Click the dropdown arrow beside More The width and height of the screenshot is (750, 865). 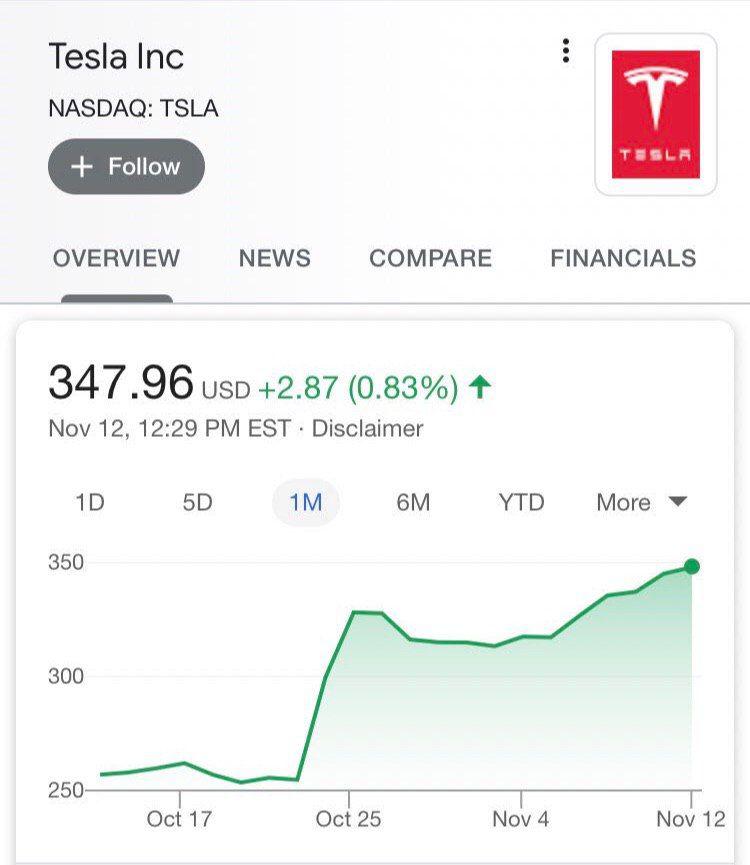pyautogui.click(x=678, y=502)
